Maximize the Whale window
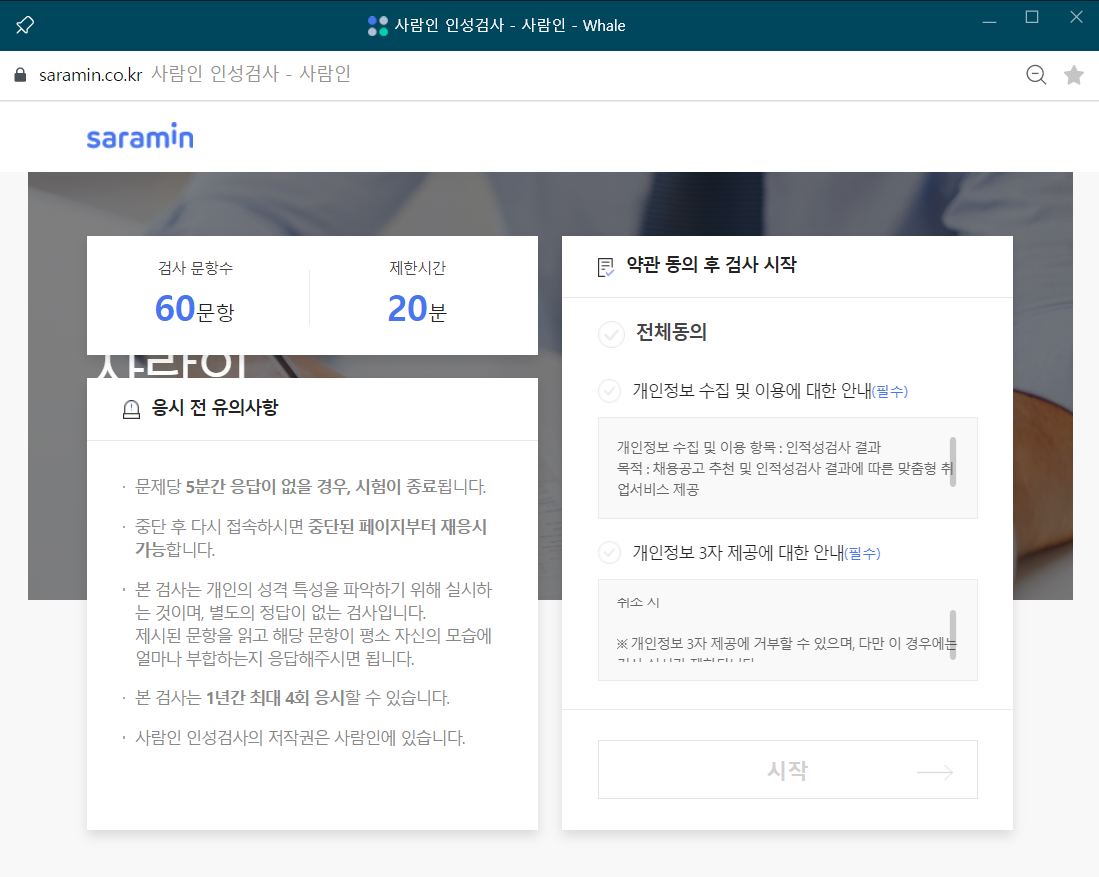Image resolution: width=1099 pixels, height=877 pixels. [x=1032, y=17]
